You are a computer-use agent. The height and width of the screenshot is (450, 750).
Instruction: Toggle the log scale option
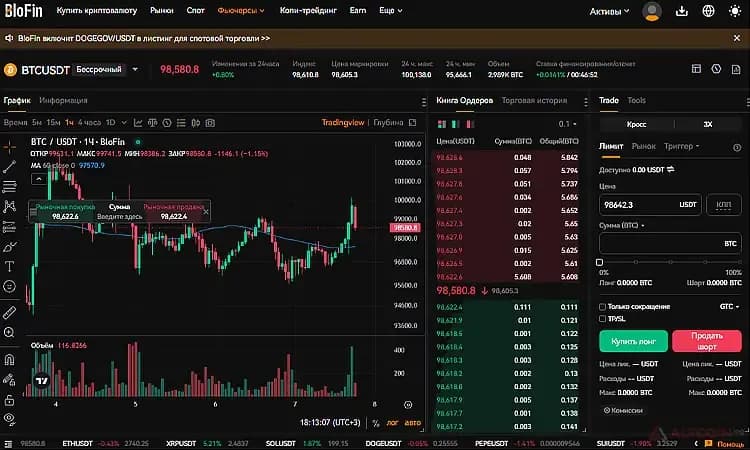coord(392,423)
